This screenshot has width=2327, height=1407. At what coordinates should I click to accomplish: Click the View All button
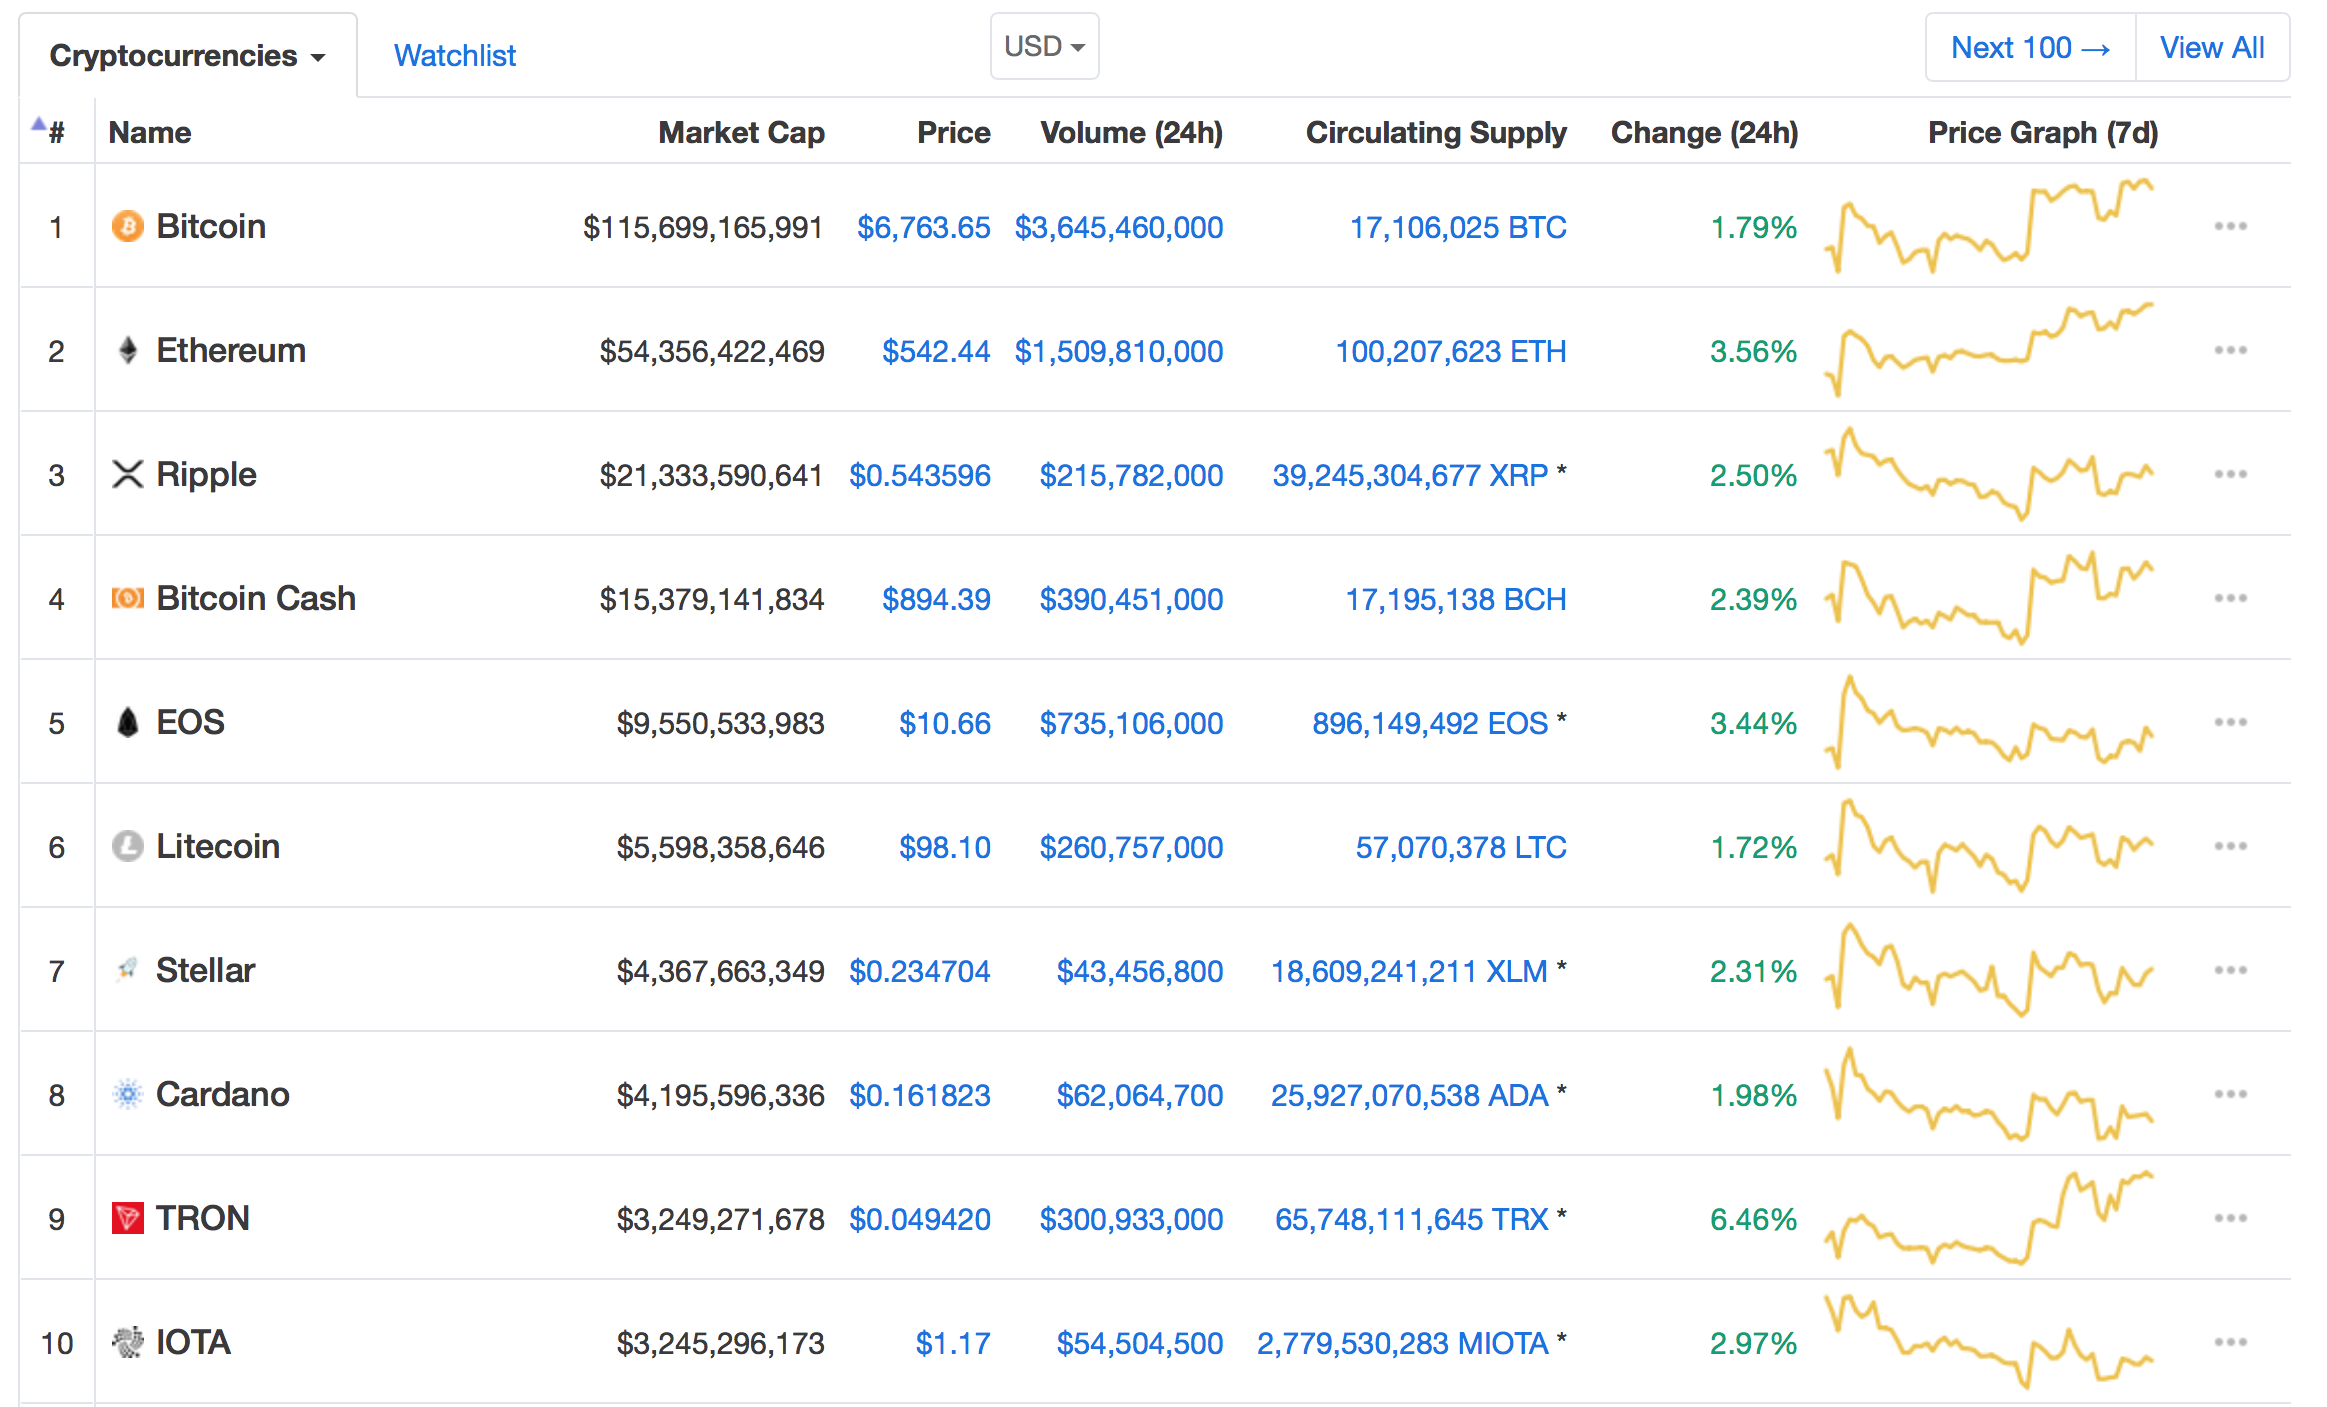tap(2212, 48)
